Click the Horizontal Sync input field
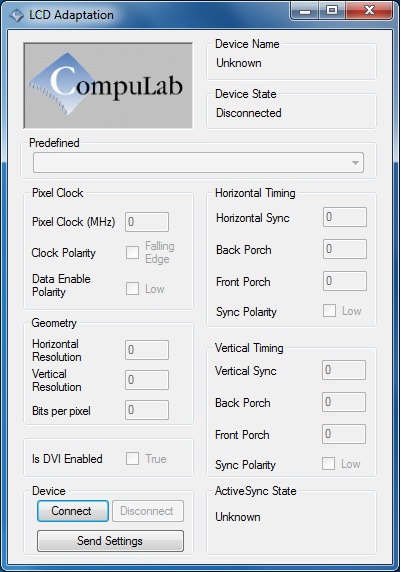401x572 pixels. click(345, 217)
